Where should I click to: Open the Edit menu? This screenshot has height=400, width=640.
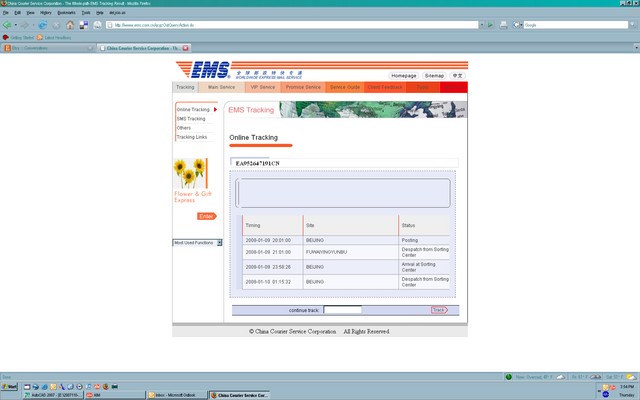pos(18,13)
